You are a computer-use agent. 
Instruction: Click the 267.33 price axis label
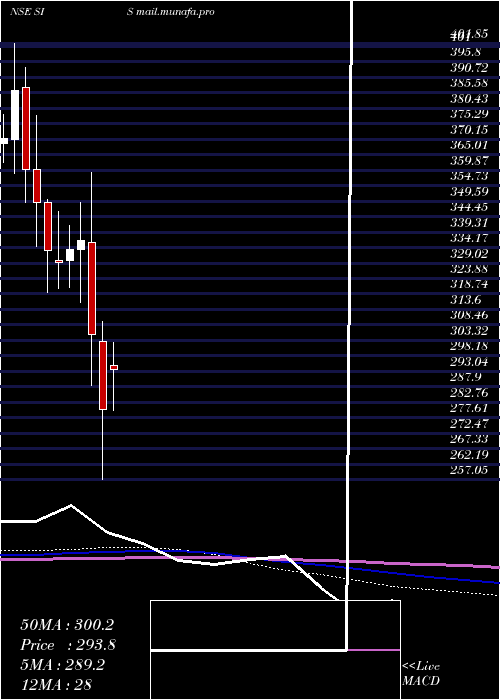click(470, 439)
